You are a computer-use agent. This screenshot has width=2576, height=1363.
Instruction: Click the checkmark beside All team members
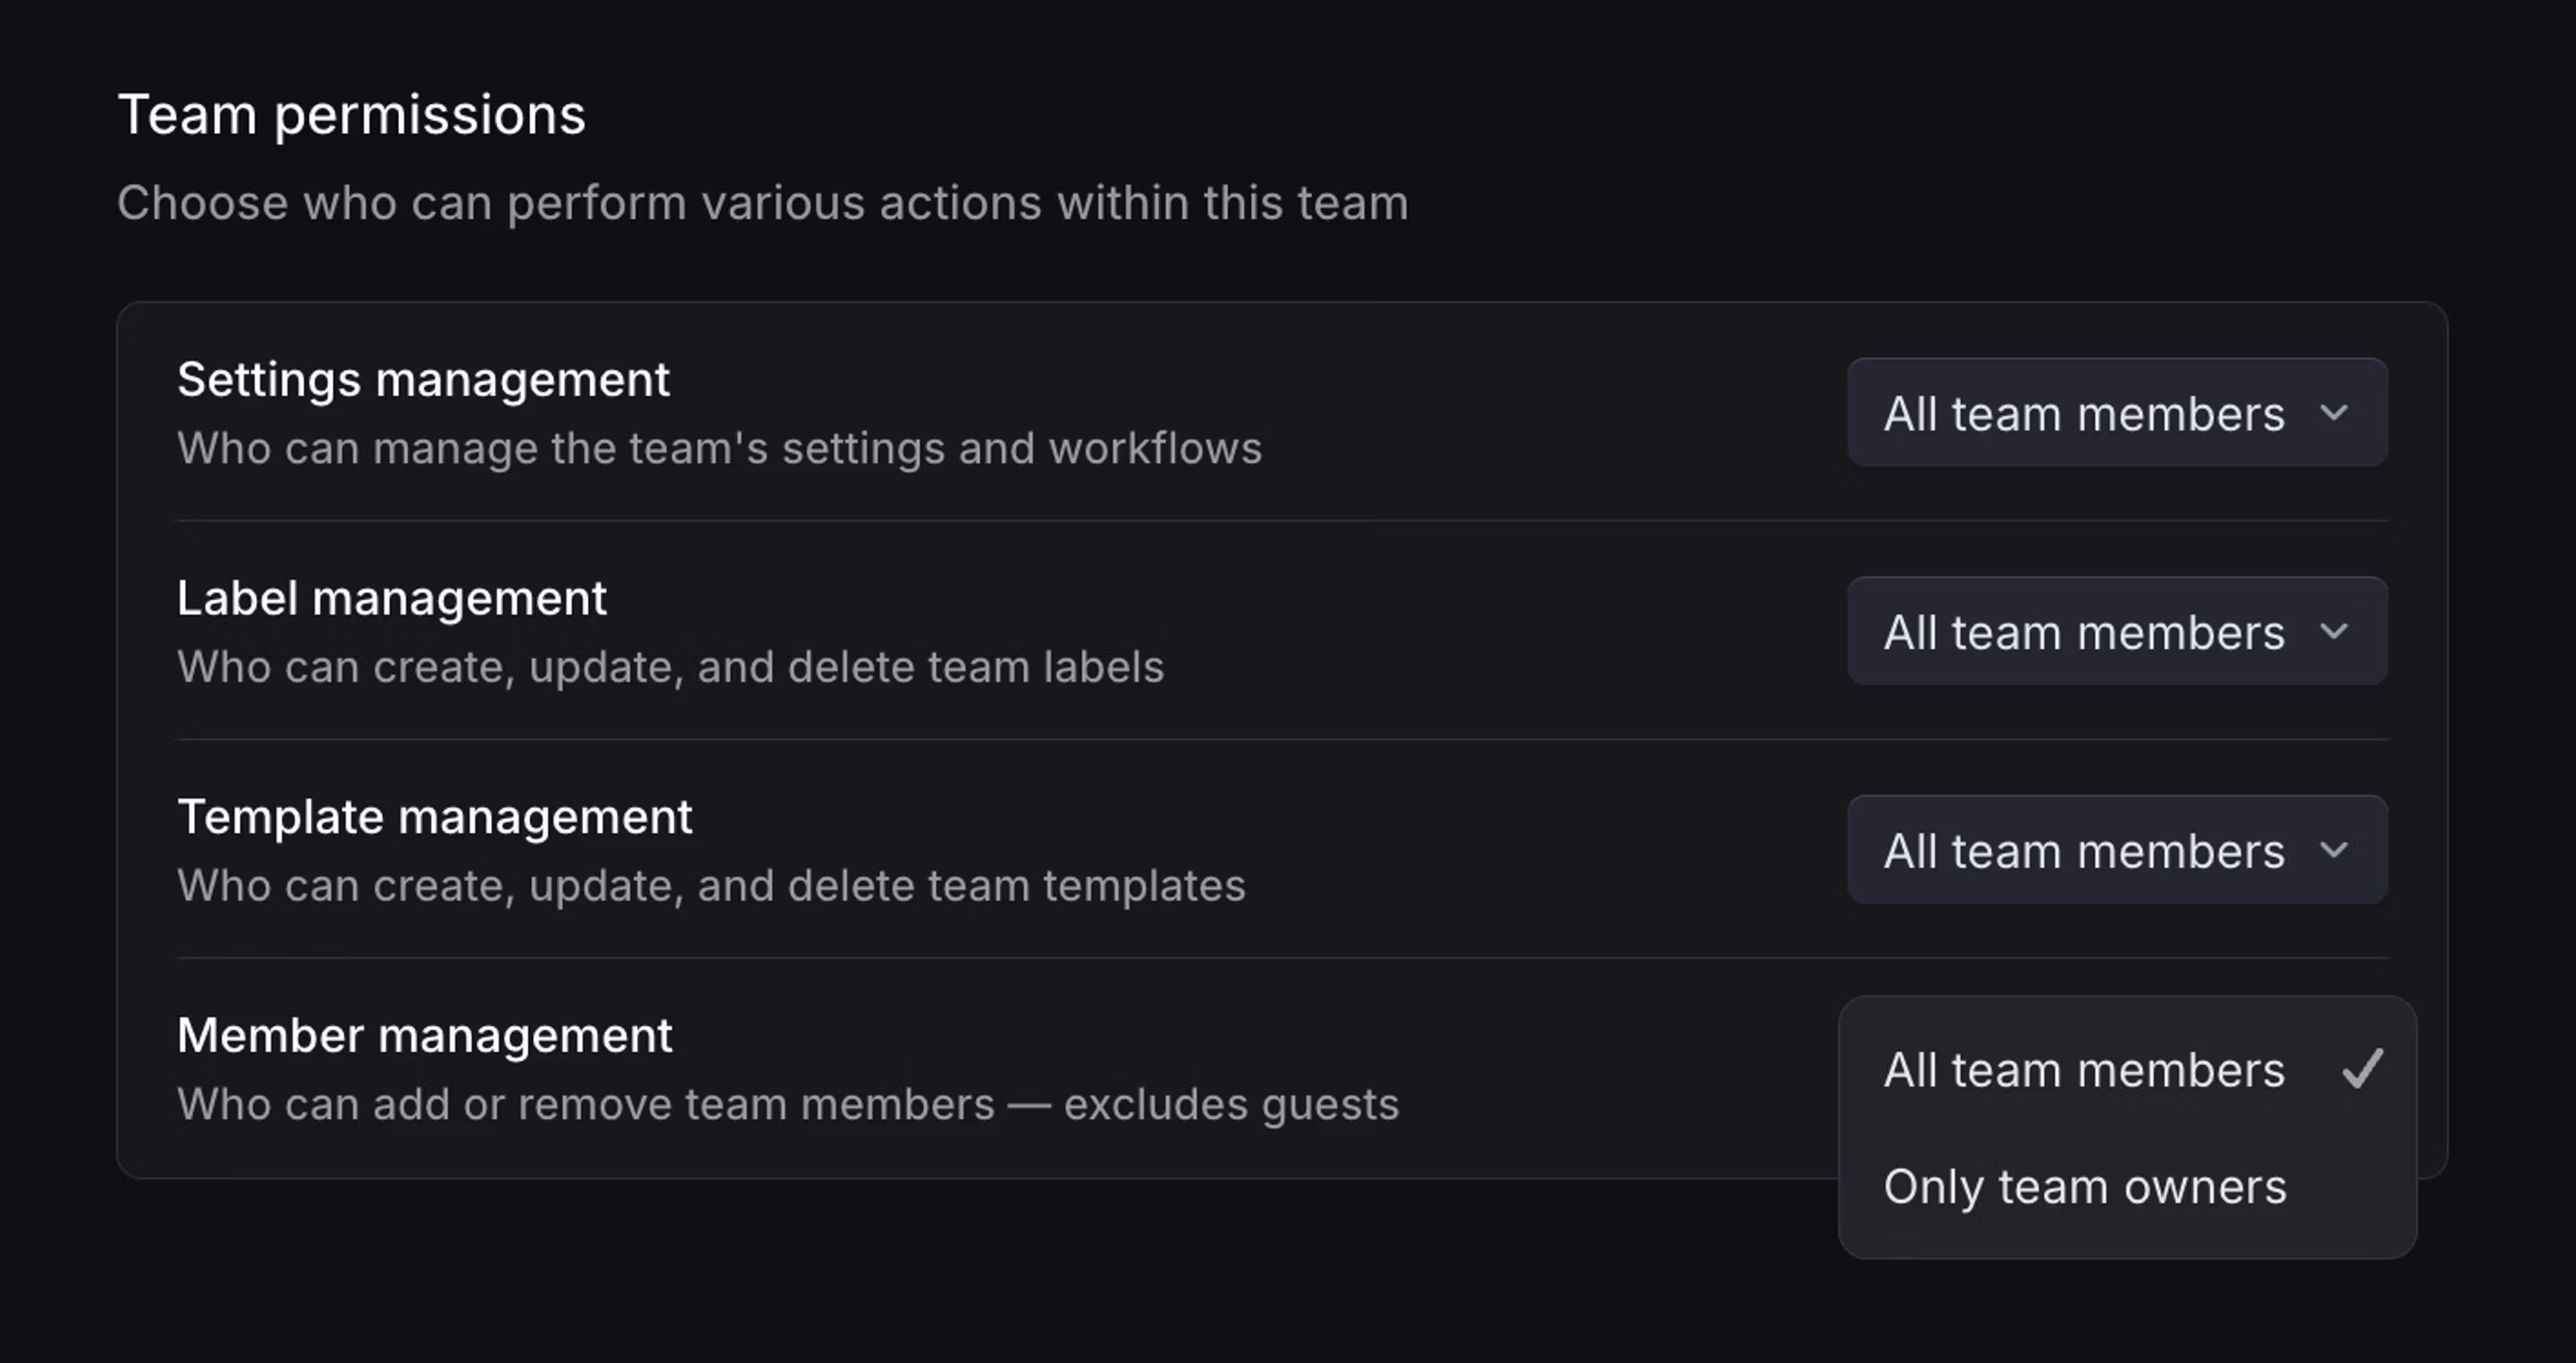(2364, 1068)
